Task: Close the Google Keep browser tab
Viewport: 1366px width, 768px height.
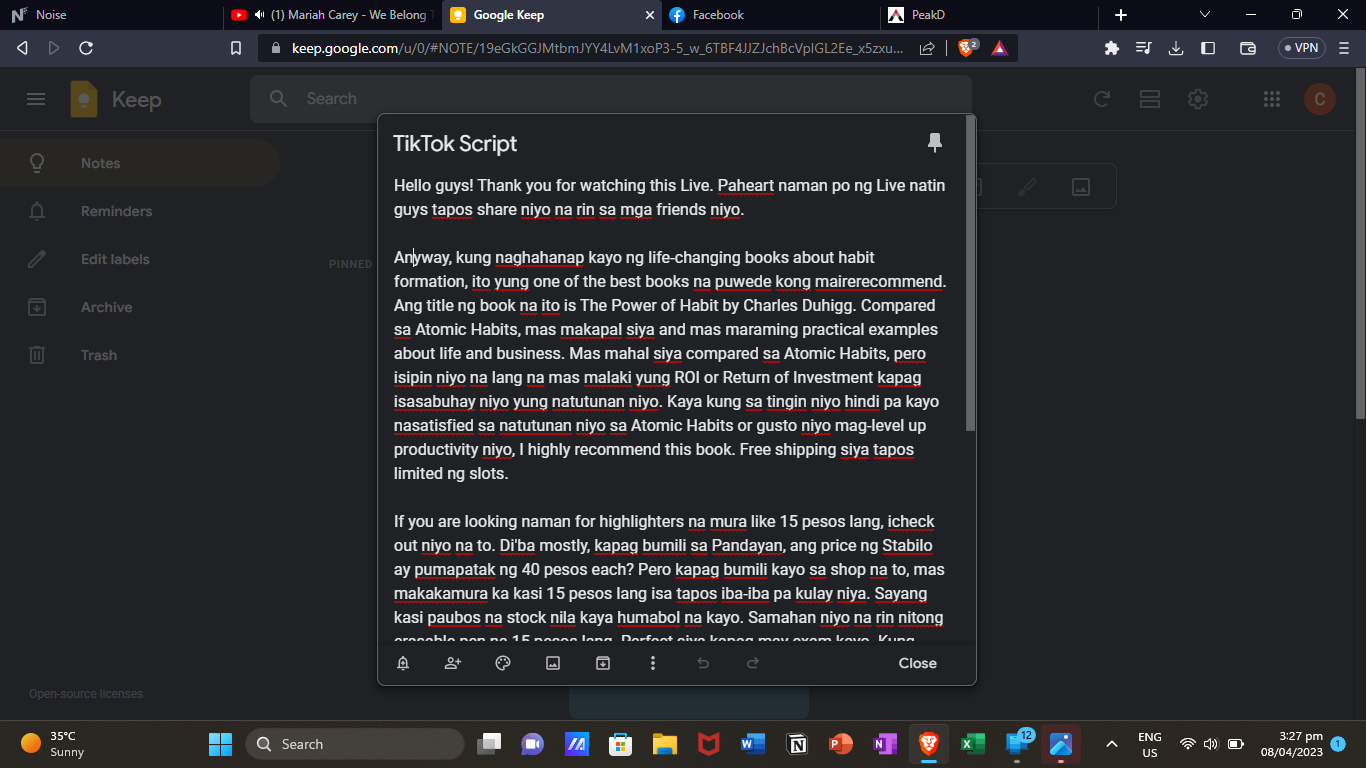Action: (649, 15)
